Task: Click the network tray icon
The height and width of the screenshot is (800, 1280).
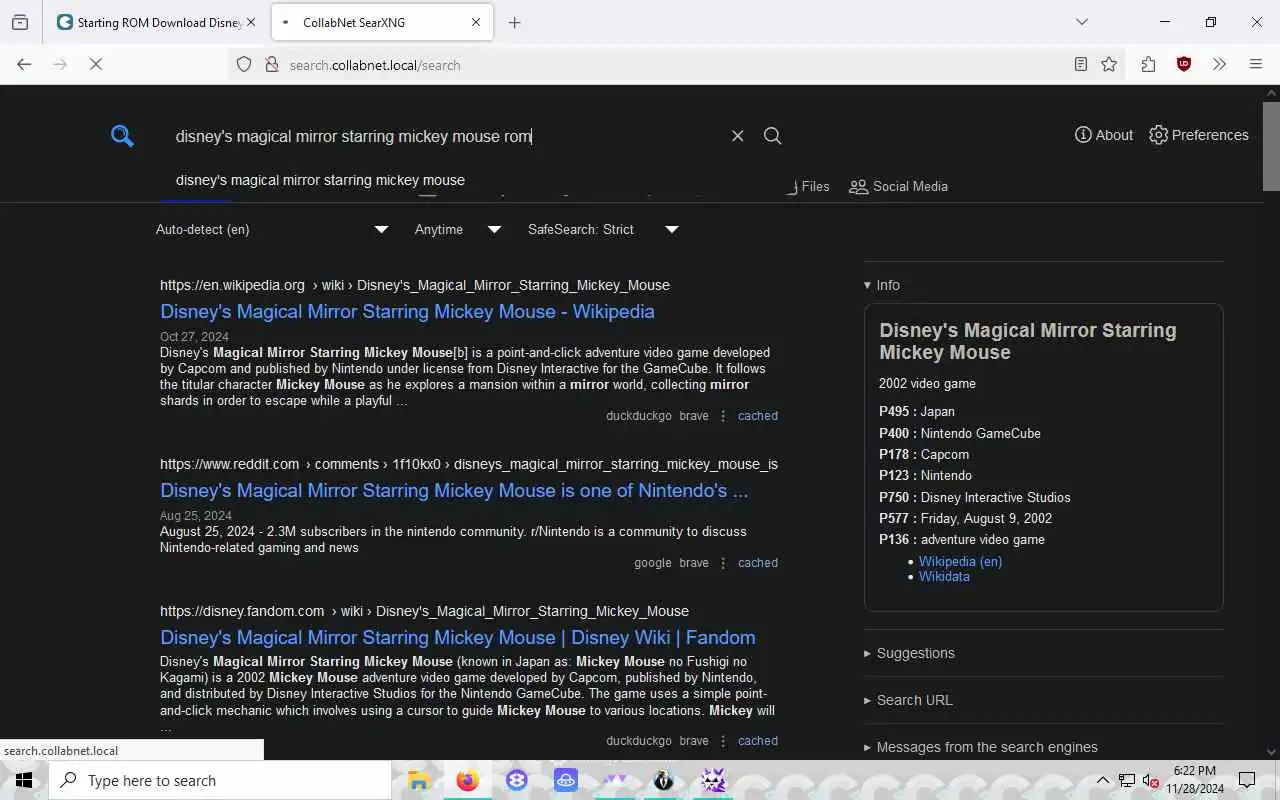Action: coord(1127,780)
